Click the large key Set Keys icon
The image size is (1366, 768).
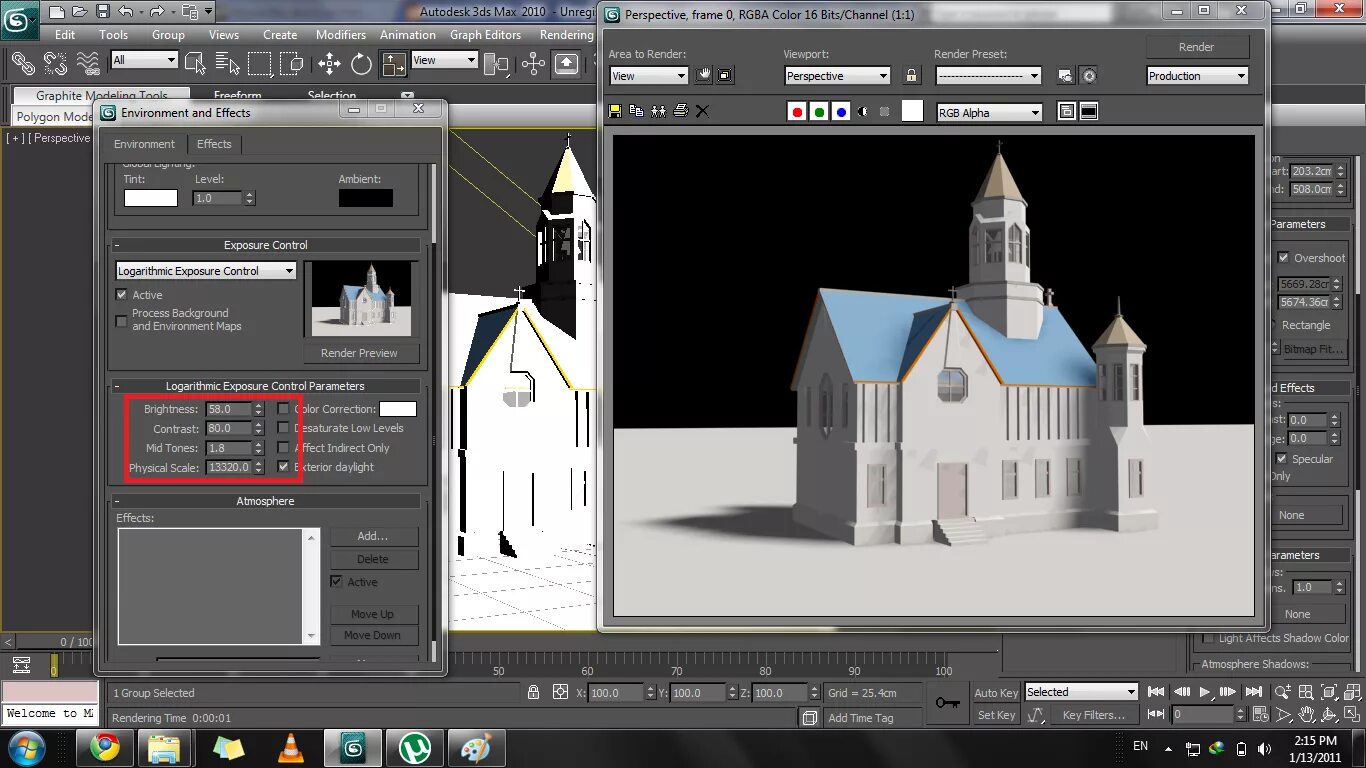click(947, 703)
